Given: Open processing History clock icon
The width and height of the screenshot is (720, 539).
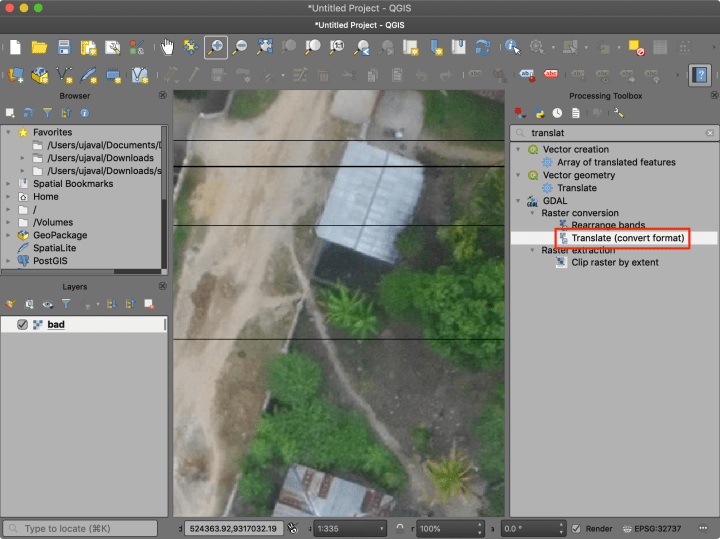Looking at the screenshot, I should (557, 113).
